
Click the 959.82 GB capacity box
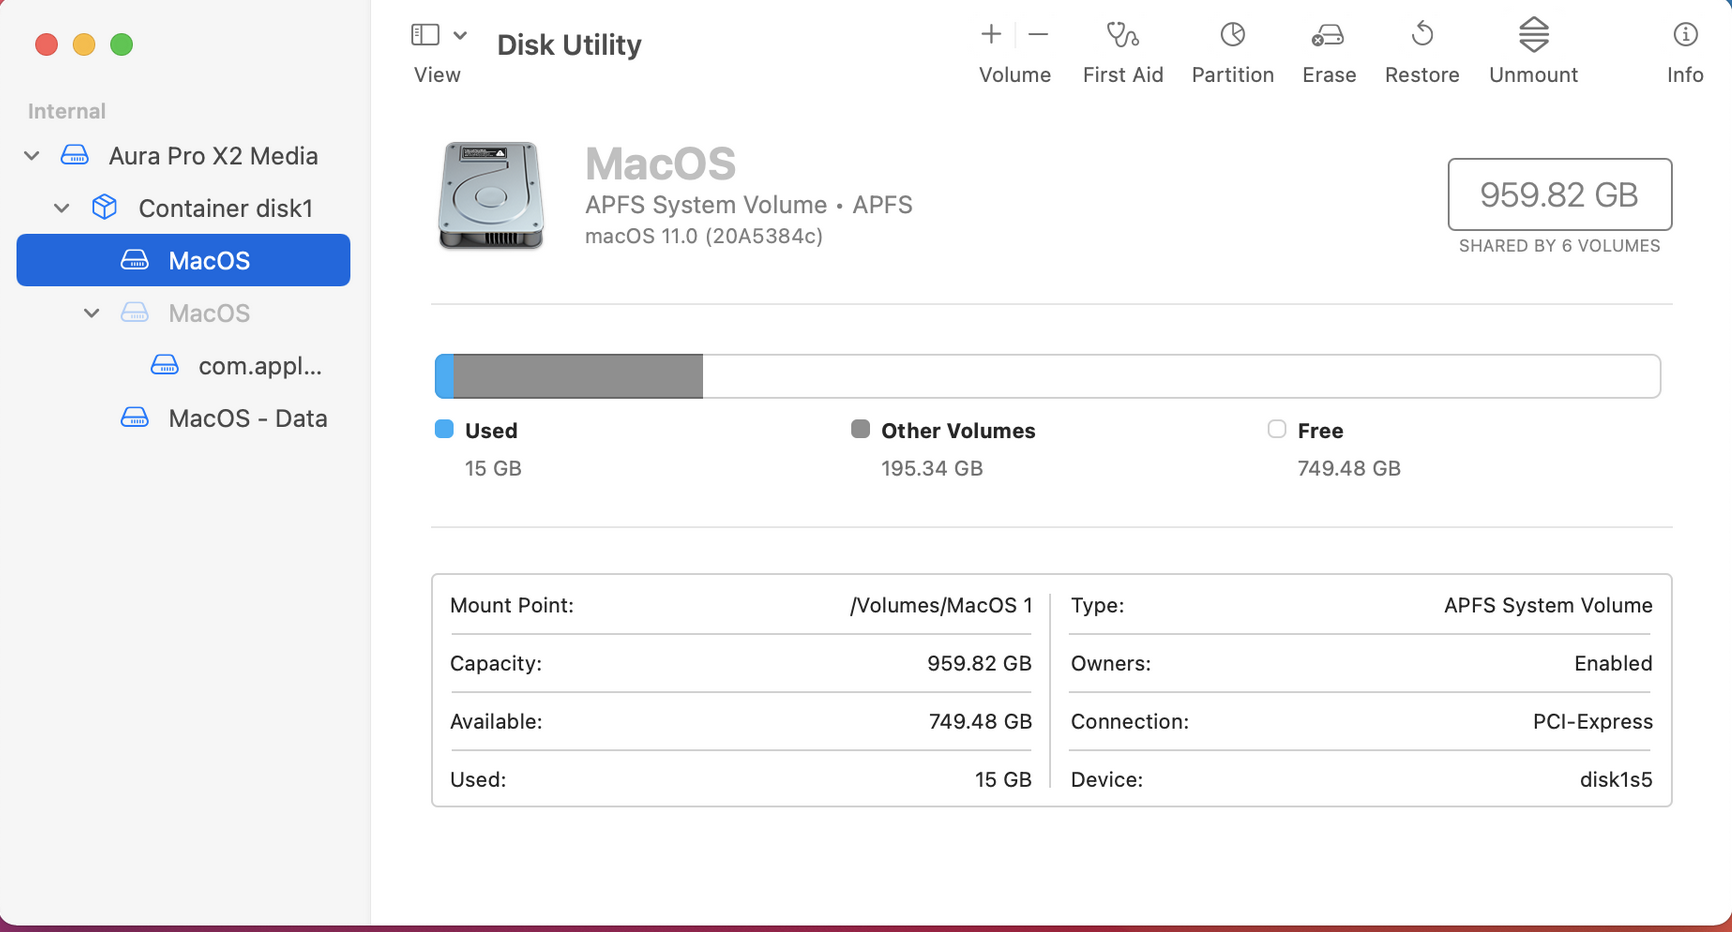1559,195
